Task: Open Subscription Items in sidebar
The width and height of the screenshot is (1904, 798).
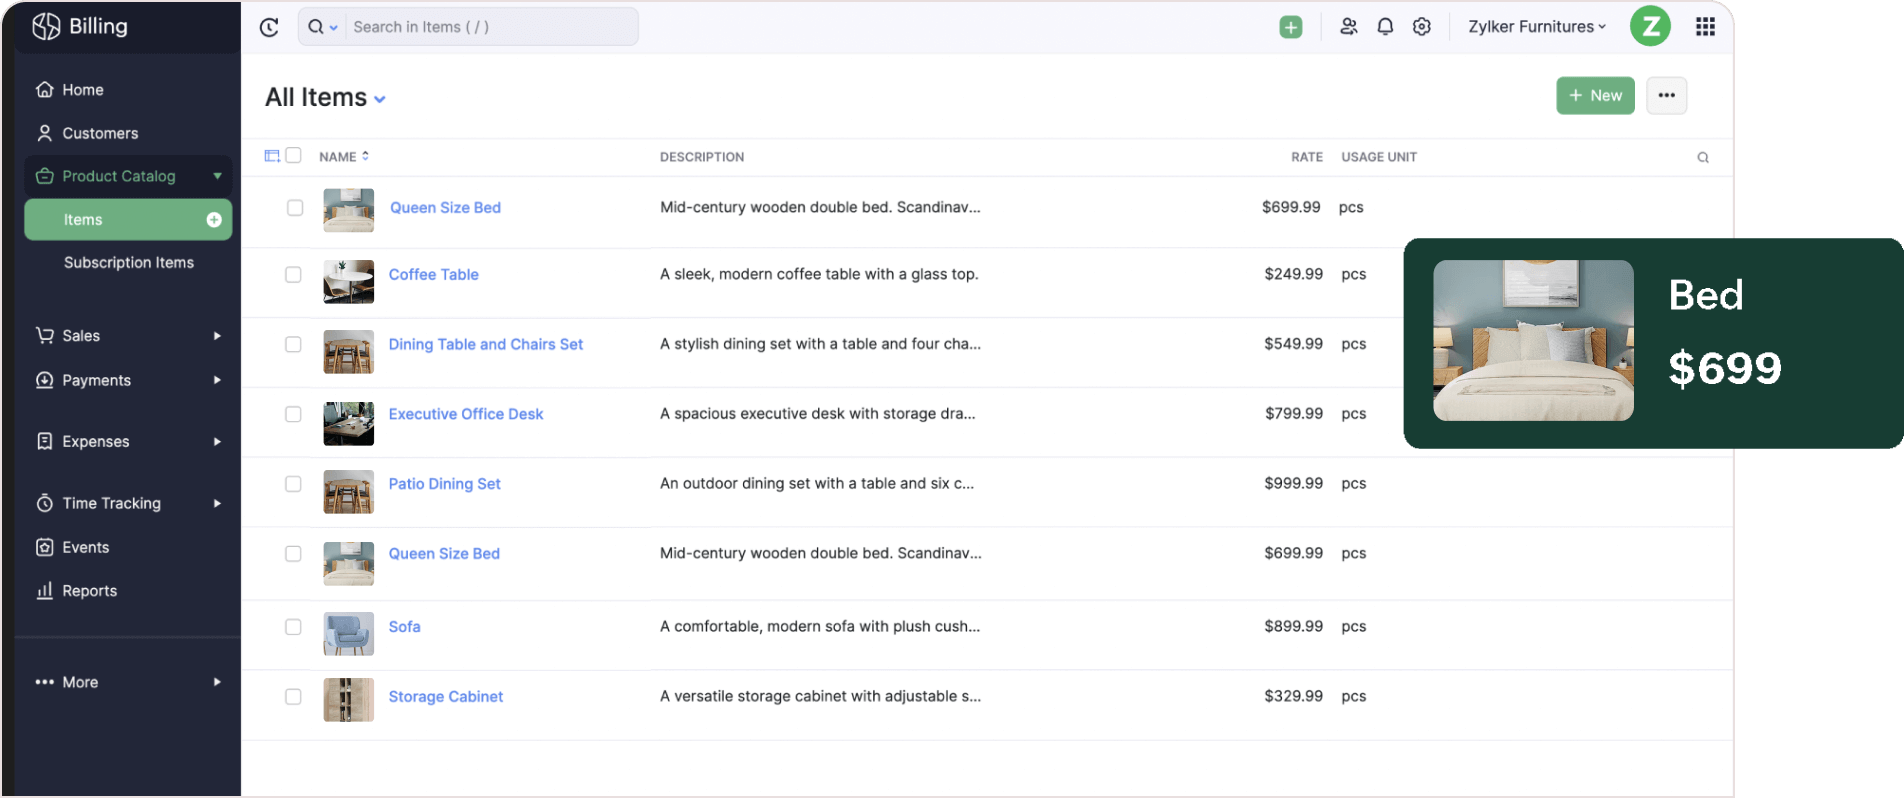Action: [x=129, y=263]
